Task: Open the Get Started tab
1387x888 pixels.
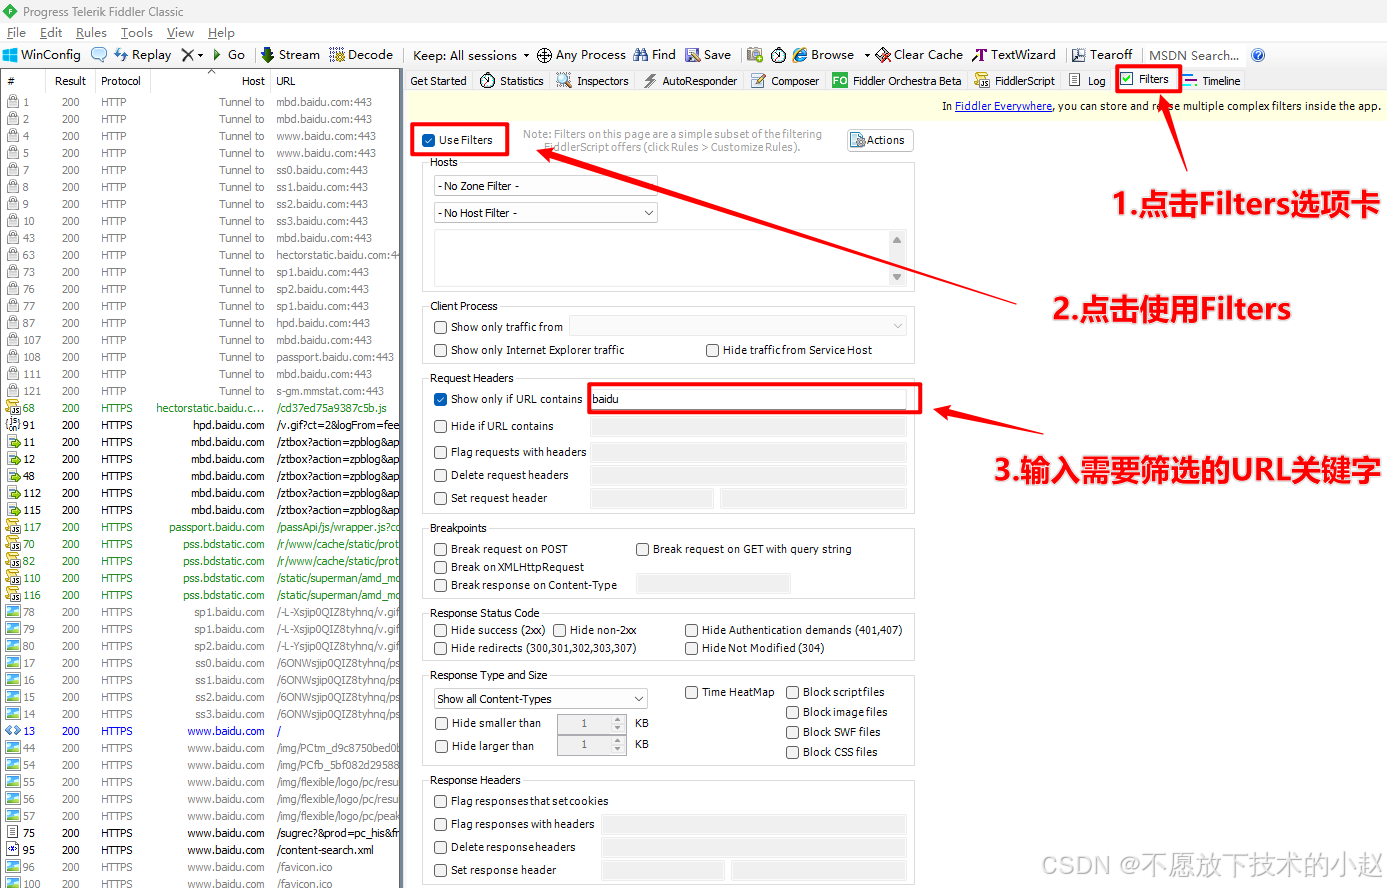Action: click(x=438, y=81)
